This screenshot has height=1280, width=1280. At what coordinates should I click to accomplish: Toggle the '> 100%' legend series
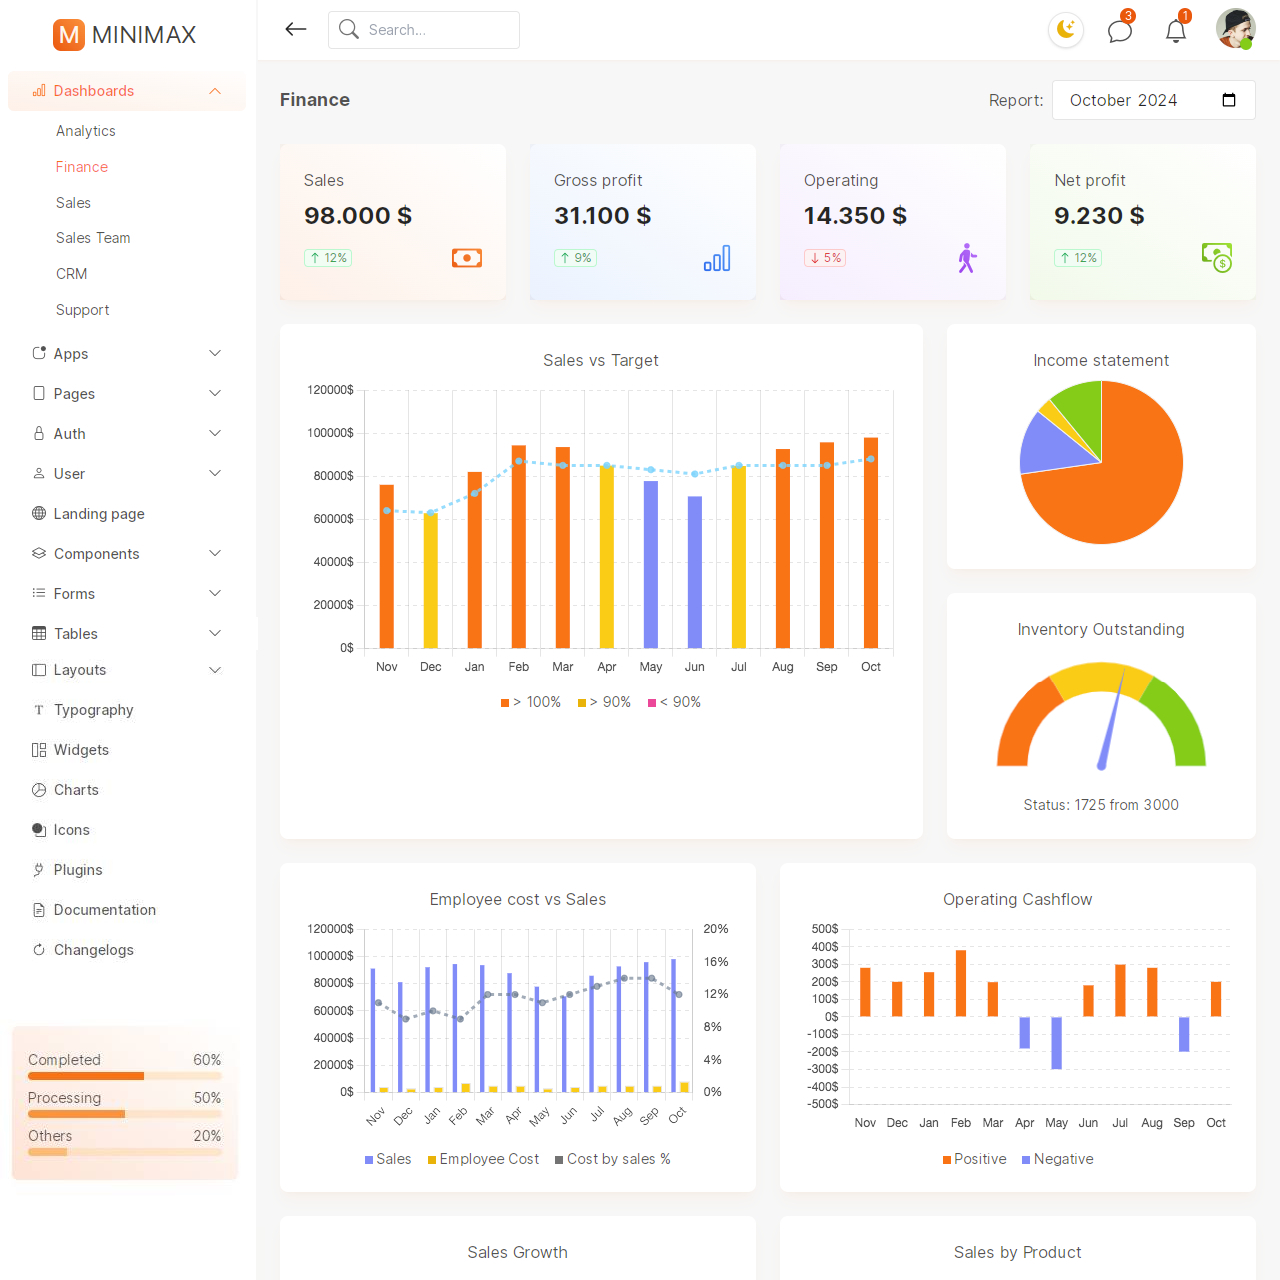click(531, 702)
